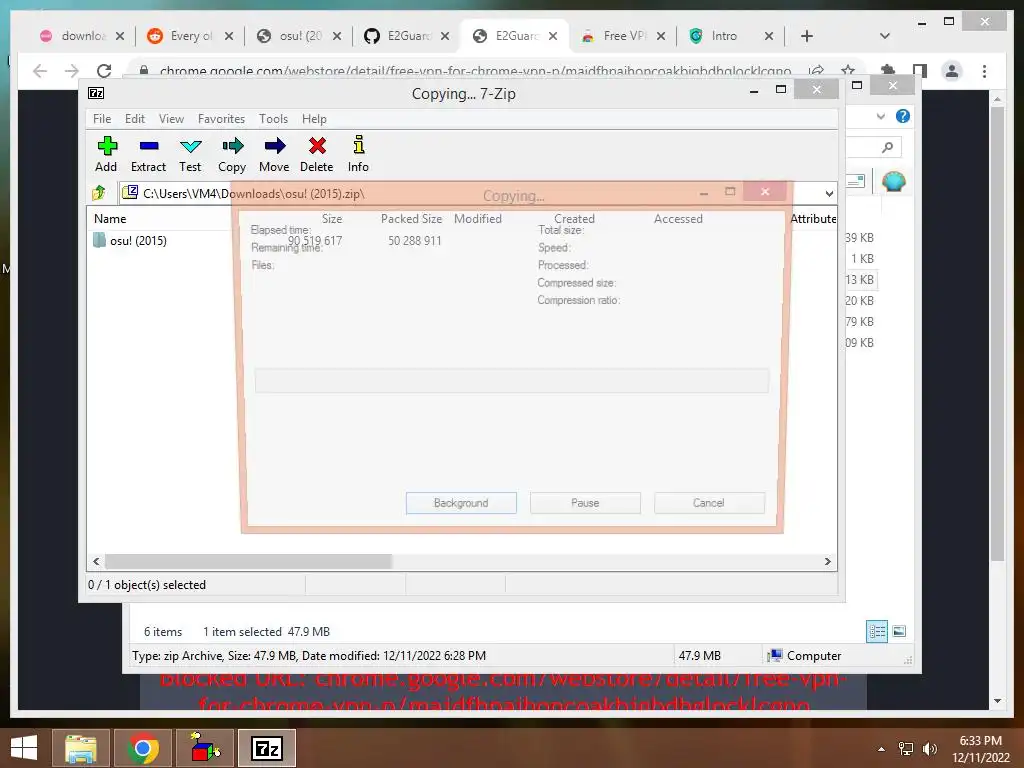1024x768 pixels.
Task: Click the Copy toolbar icon
Action: (x=232, y=154)
